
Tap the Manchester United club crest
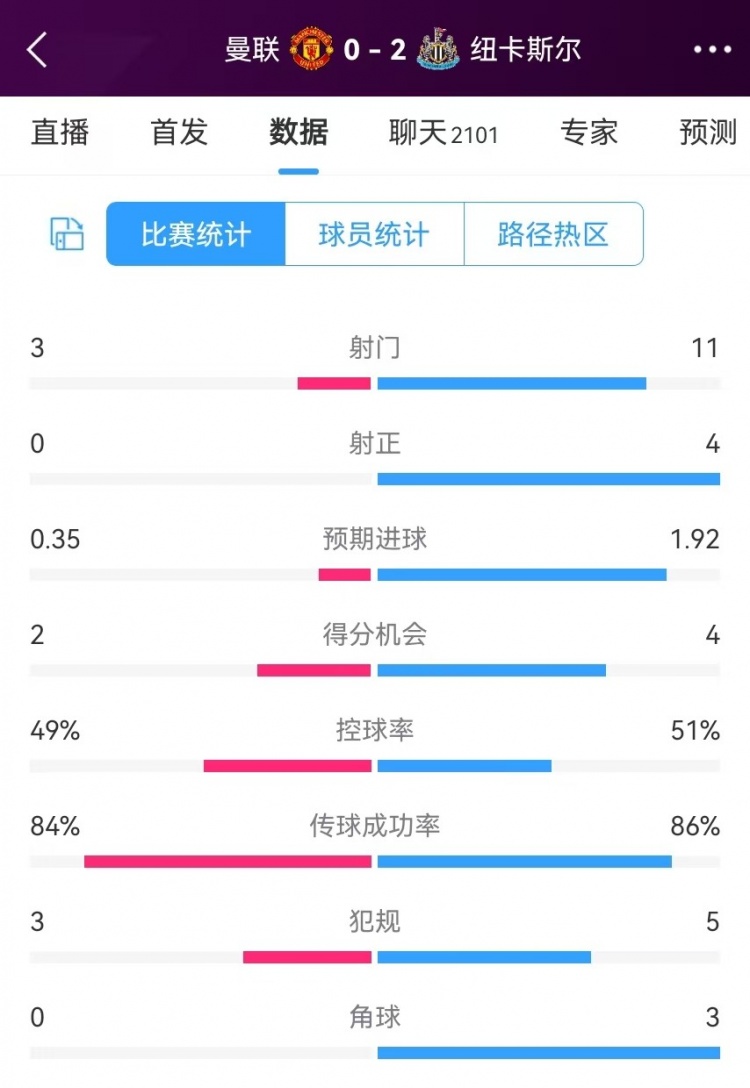click(x=311, y=49)
